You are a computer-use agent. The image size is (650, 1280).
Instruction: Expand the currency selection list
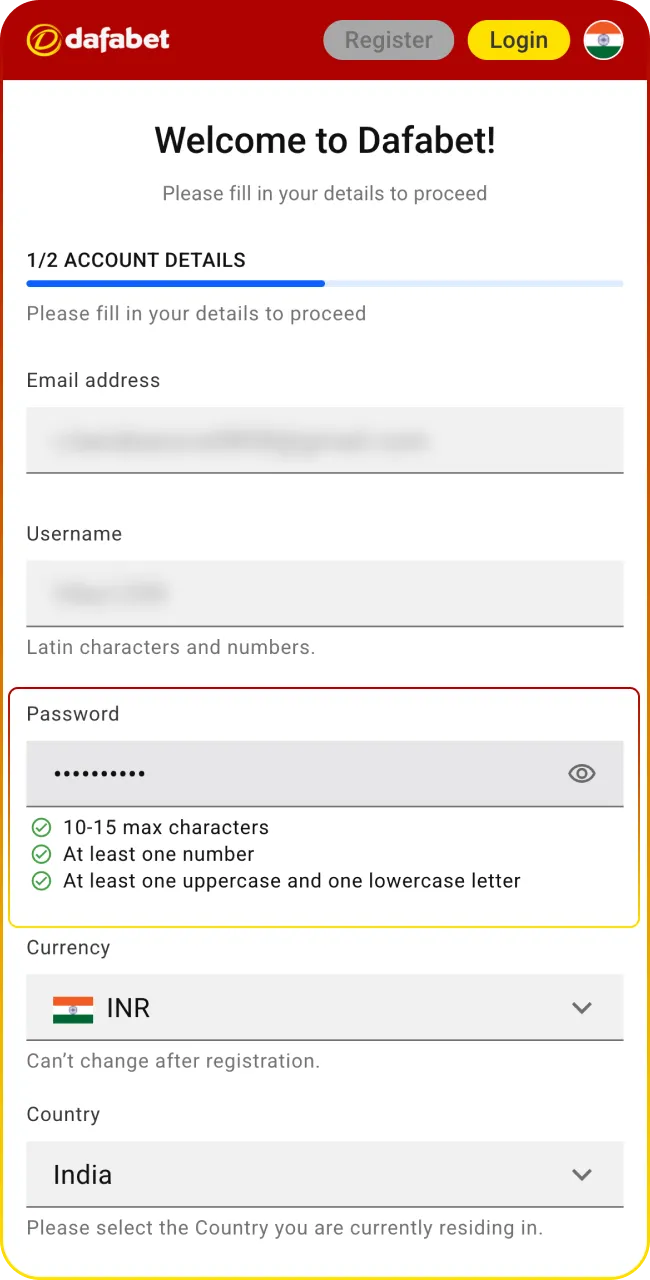(325, 1008)
